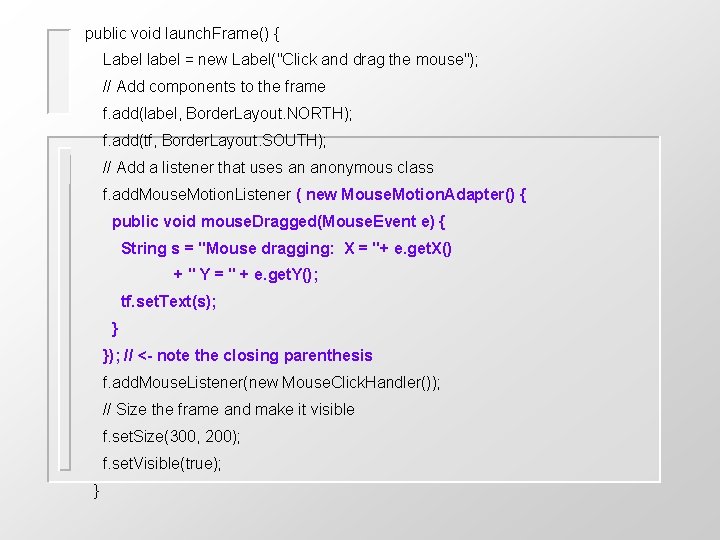Click the final closing brace of the method
Screen dimensions: 720x540
click(96, 490)
